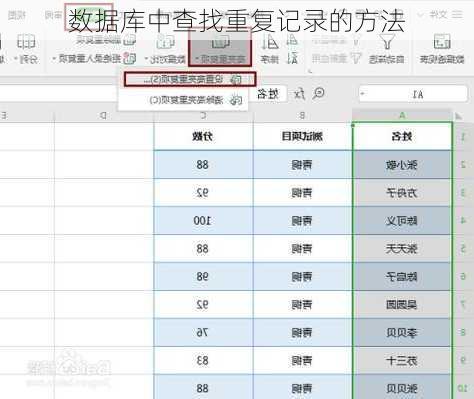Select the name cell 李贝贝
Viewport: 474px width, 399px height.
tap(402, 333)
